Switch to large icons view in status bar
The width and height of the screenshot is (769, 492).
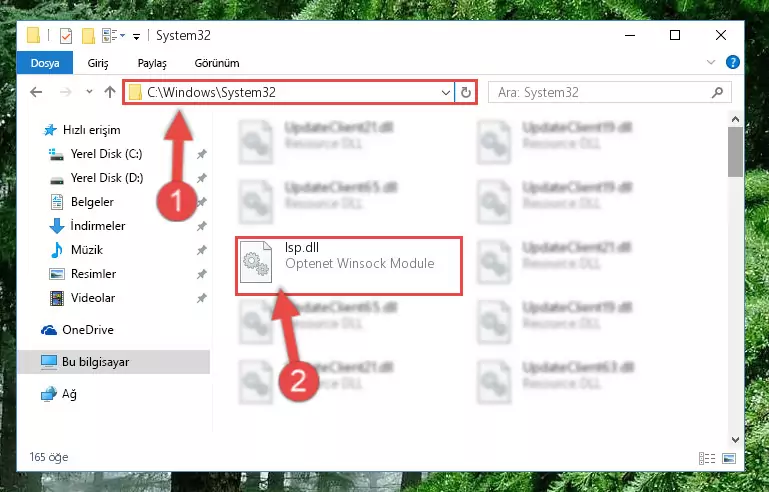[729, 458]
